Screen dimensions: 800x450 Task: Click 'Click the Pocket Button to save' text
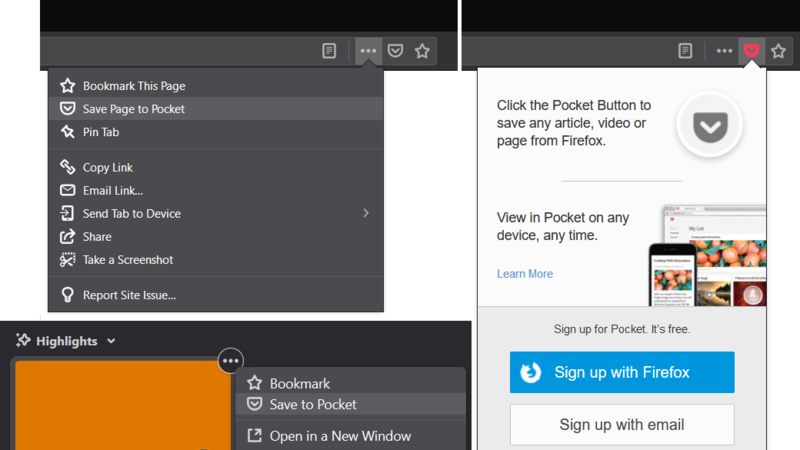coord(574,123)
